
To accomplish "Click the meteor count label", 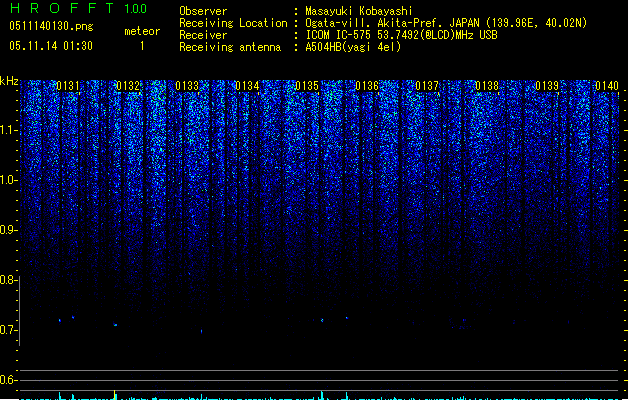I will click(142, 31).
